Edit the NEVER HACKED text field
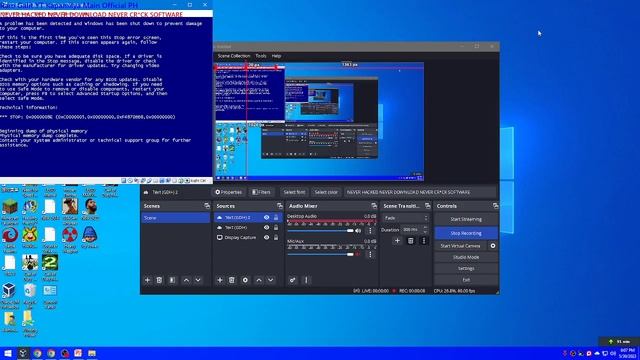This screenshot has width=640, height=360. [x=420, y=192]
